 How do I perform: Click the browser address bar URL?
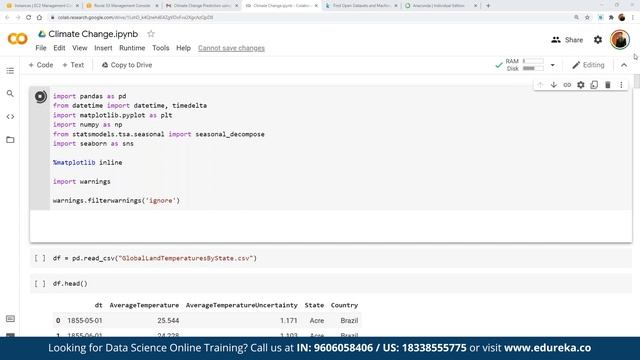pos(136,18)
